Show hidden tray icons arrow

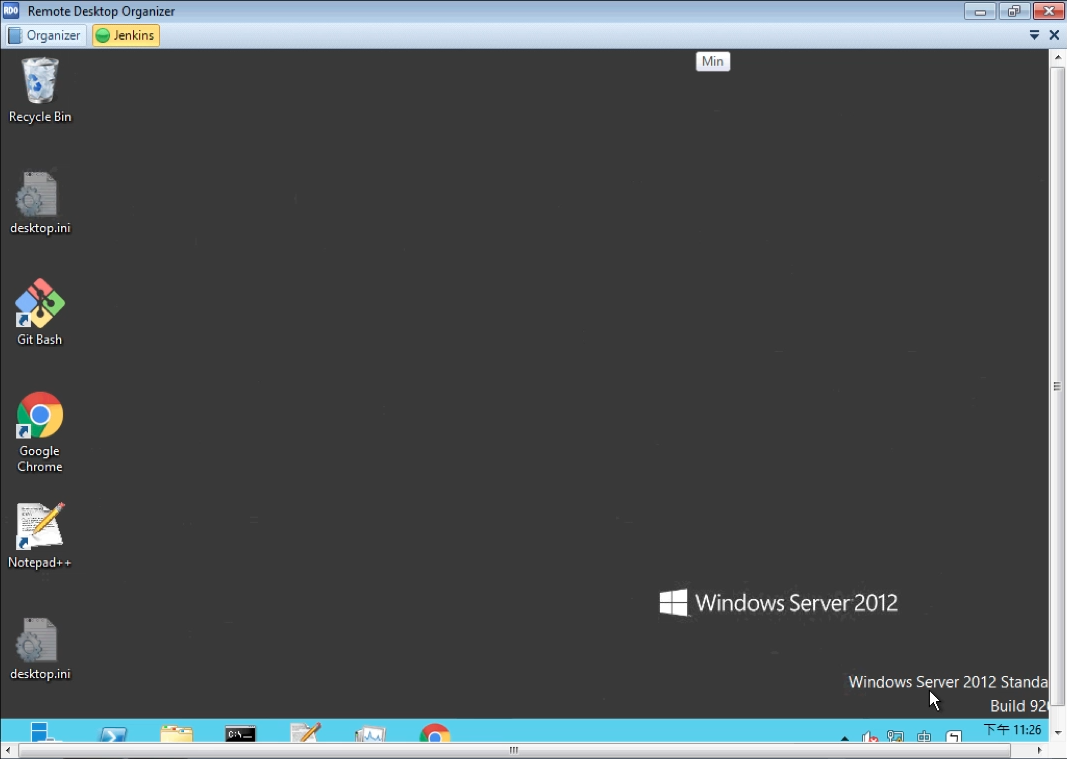tap(844, 737)
